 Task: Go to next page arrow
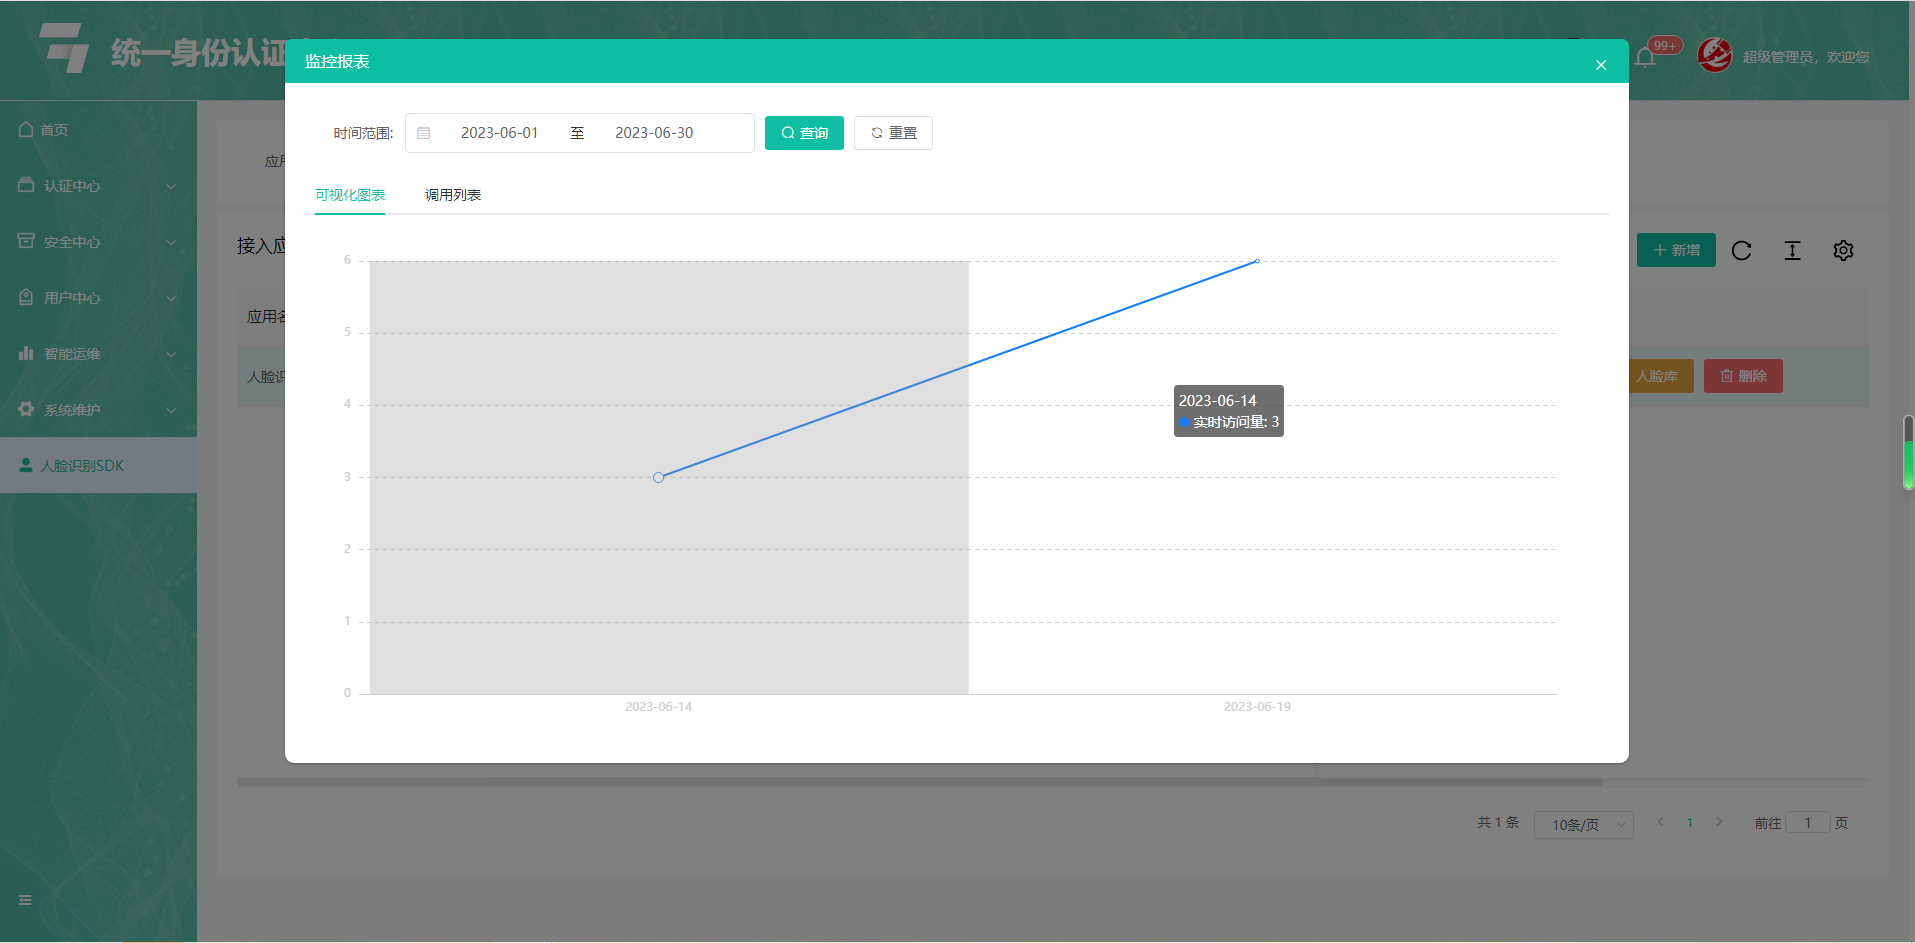click(1719, 822)
